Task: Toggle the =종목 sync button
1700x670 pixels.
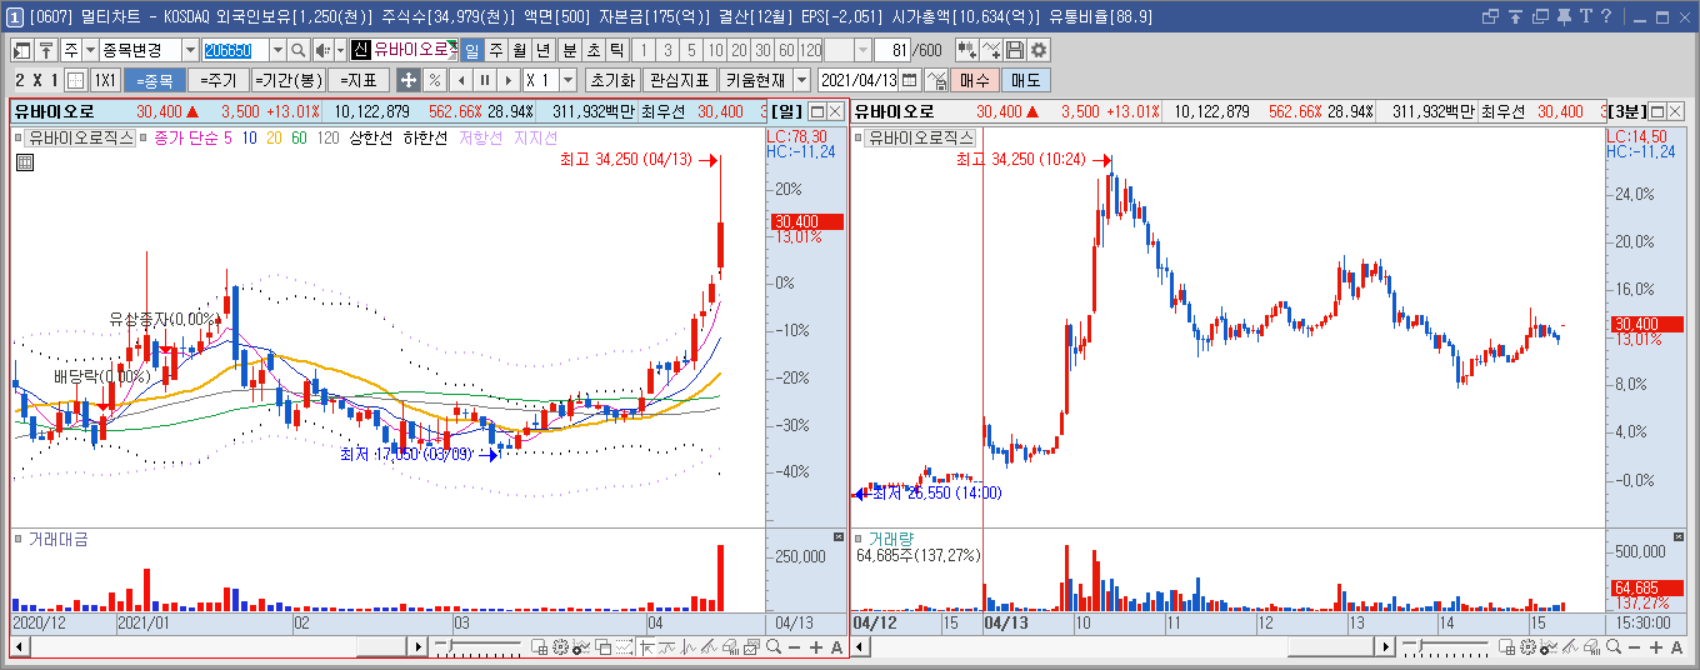Action: (x=155, y=80)
